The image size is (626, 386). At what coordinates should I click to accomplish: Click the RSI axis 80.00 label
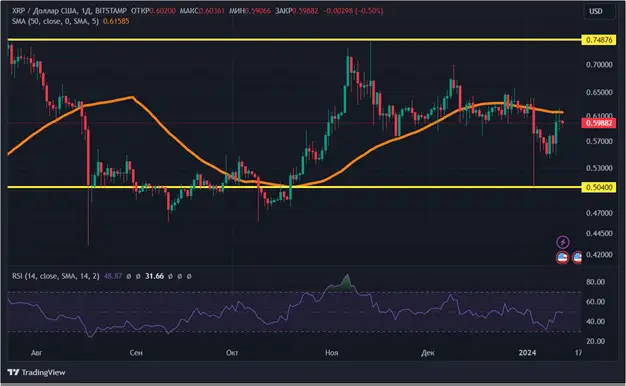coord(595,282)
